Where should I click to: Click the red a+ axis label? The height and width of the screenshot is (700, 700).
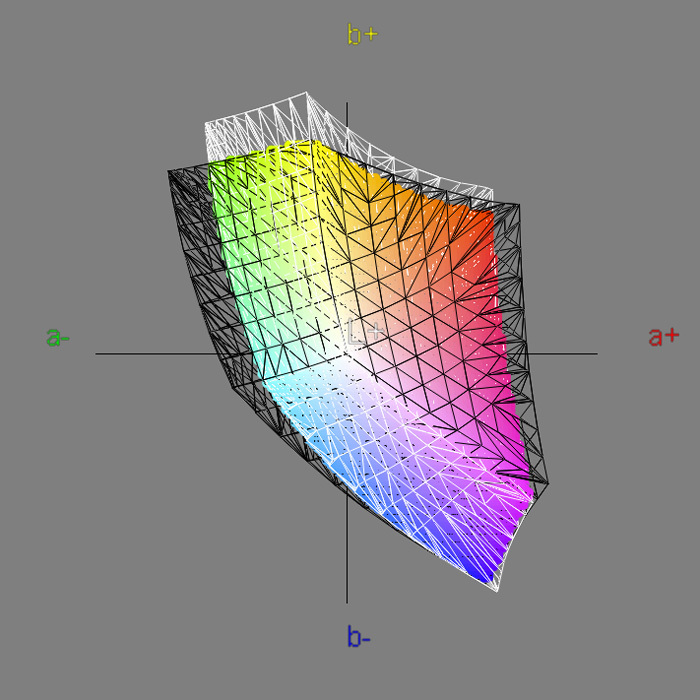click(663, 337)
